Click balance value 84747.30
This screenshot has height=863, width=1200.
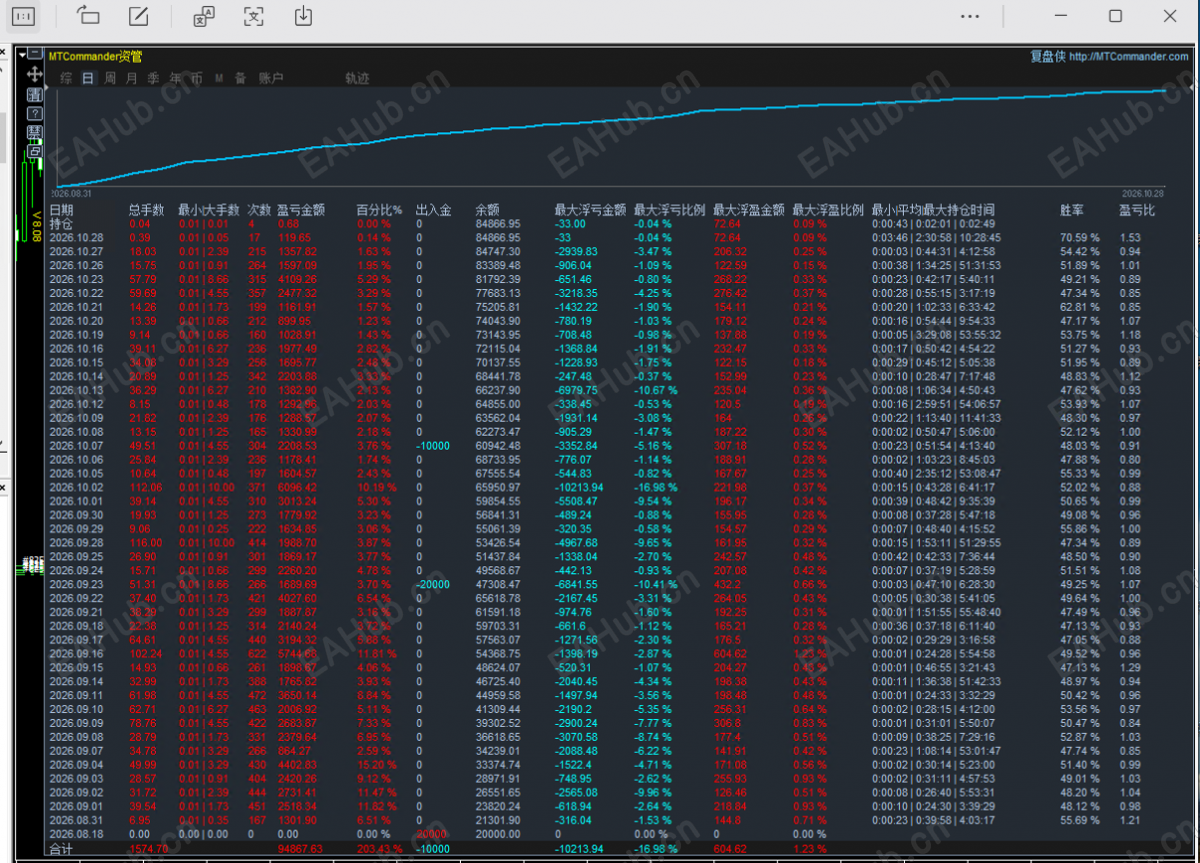[x=498, y=251]
